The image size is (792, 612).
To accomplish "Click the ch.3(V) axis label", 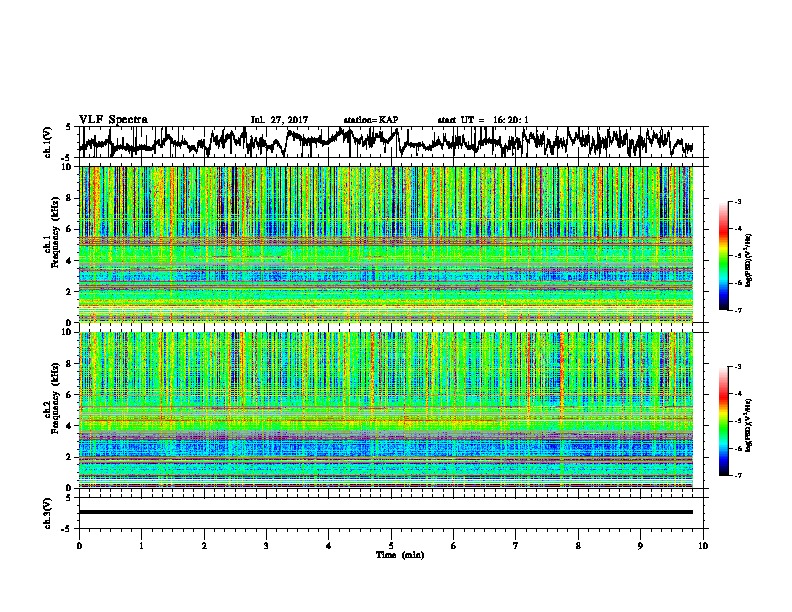I will (47, 513).
